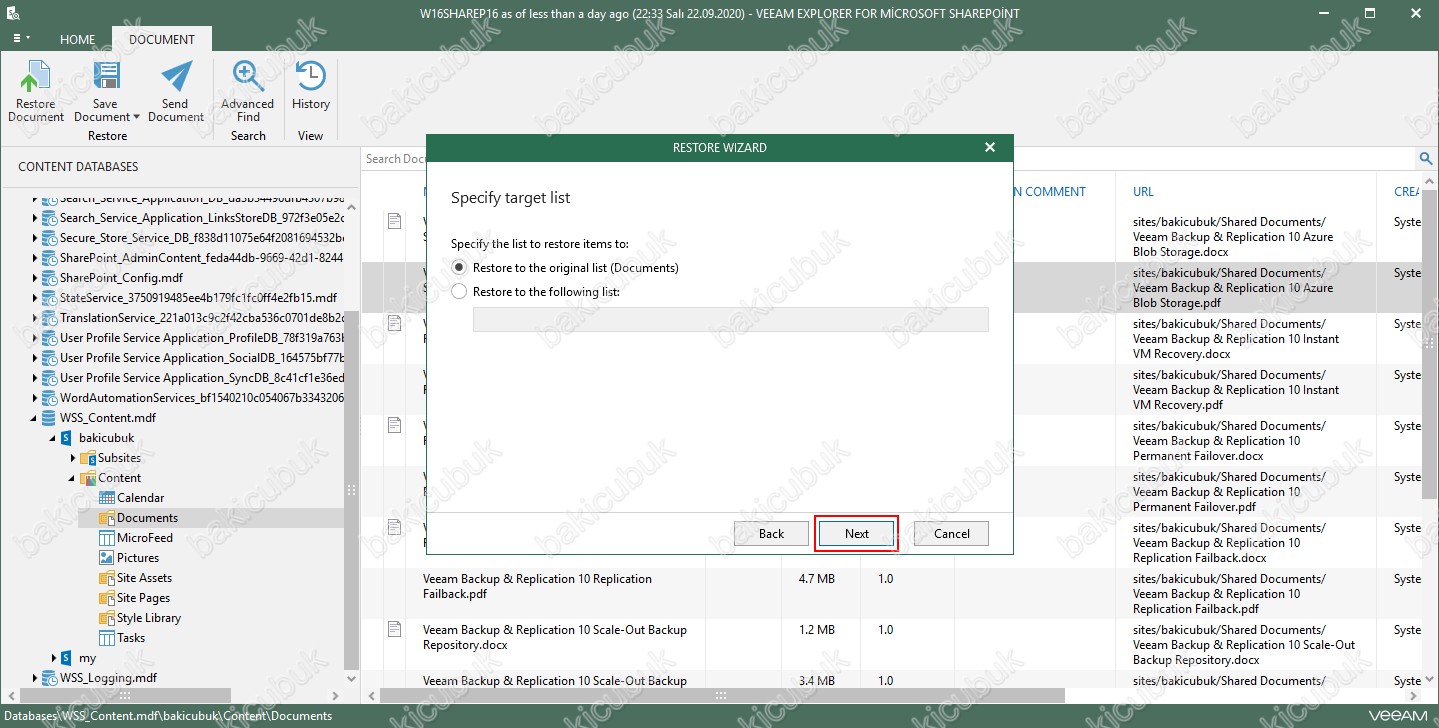Click the 4.7 MB size cell
This screenshot has width=1439, height=728.
click(816, 579)
